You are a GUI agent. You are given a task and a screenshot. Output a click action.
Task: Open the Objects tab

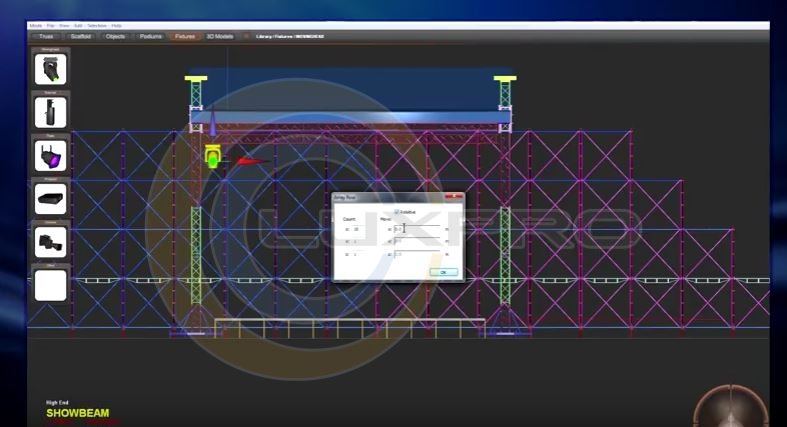click(115, 36)
